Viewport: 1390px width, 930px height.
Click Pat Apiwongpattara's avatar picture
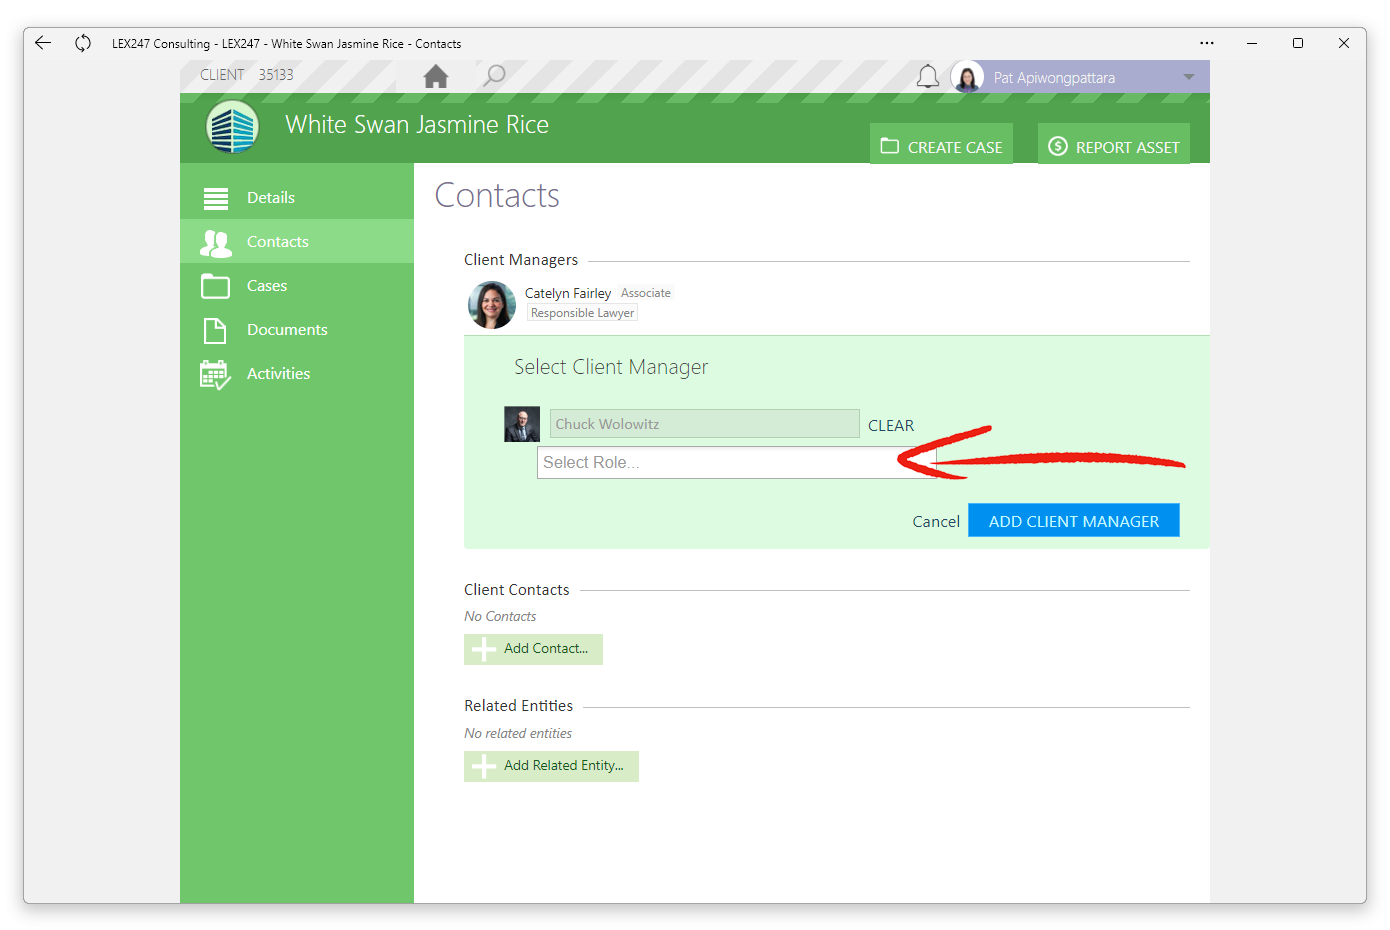click(967, 77)
